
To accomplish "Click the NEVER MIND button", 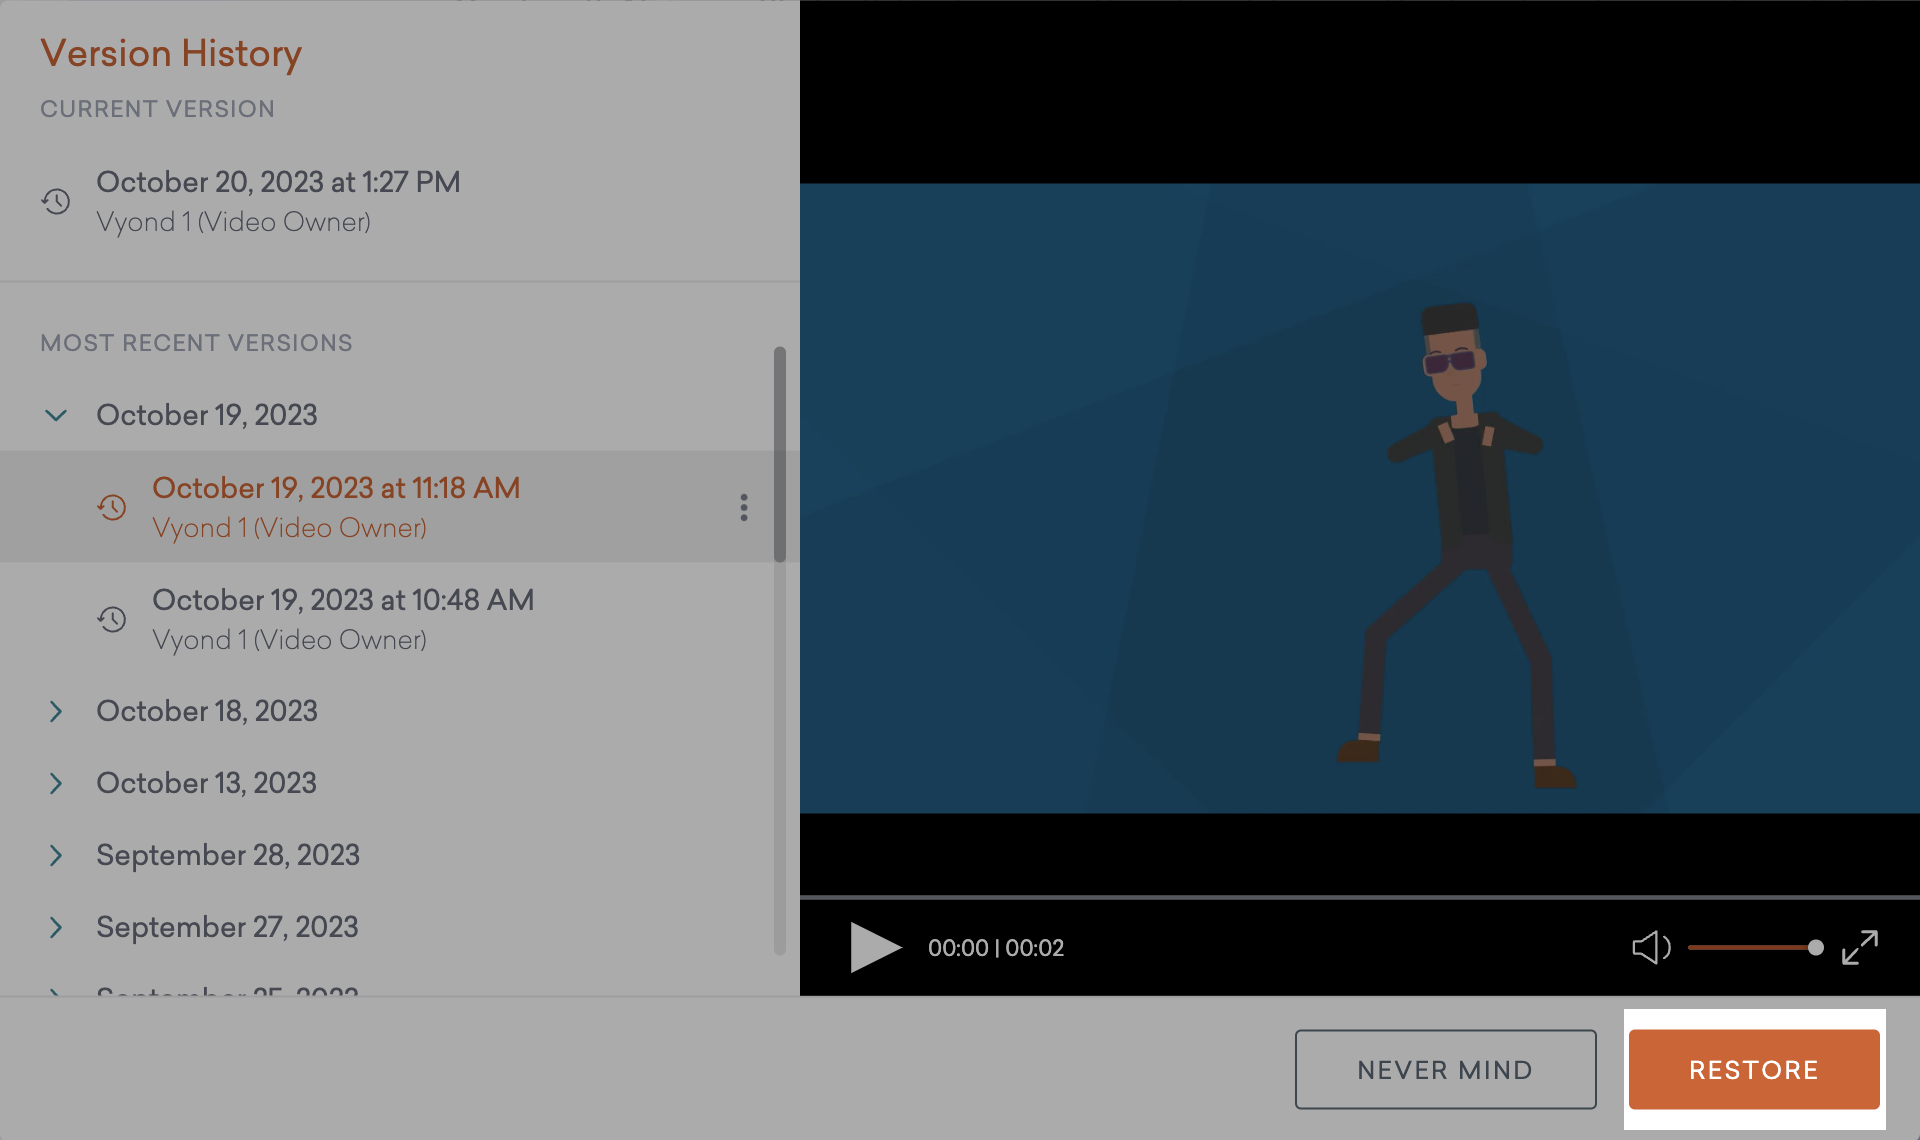I will [x=1445, y=1069].
